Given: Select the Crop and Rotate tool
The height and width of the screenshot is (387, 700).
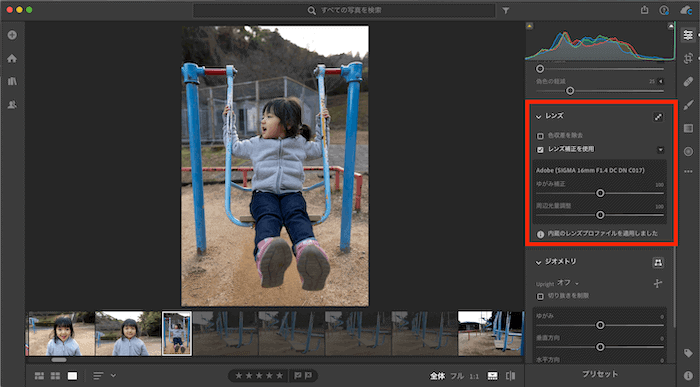Looking at the screenshot, I should pyautogui.click(x=688, y=58).
